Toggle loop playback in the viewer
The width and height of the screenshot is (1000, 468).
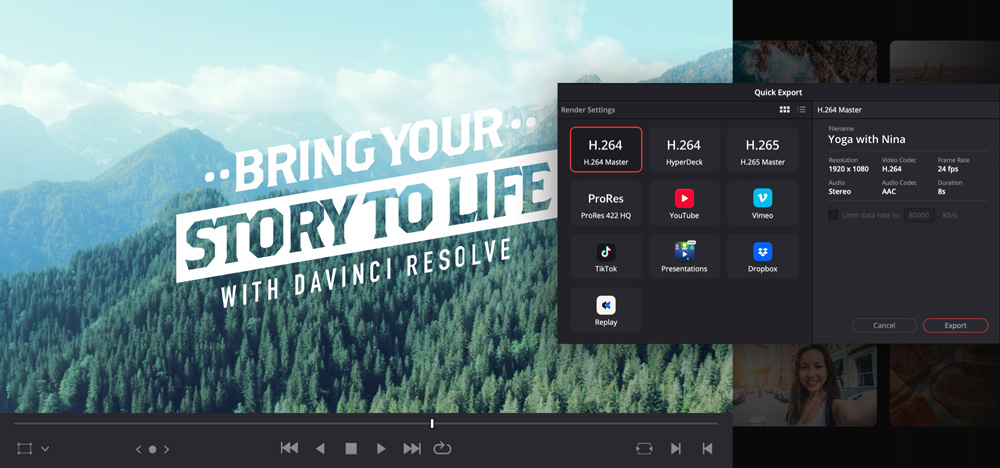point(442,449)
